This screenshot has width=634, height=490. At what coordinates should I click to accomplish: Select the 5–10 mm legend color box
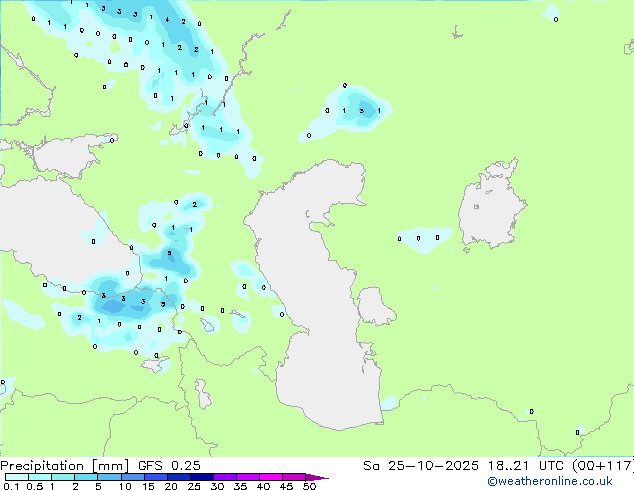pyautogui.click(x=109, y=477)
